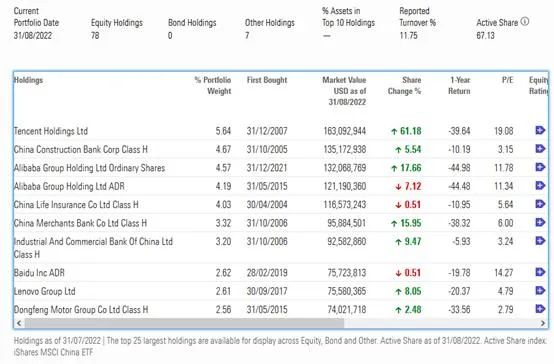Click rating icon on Alibaba ADR row
This screenshot has height=364, width=554.
(x=540, y=186)
